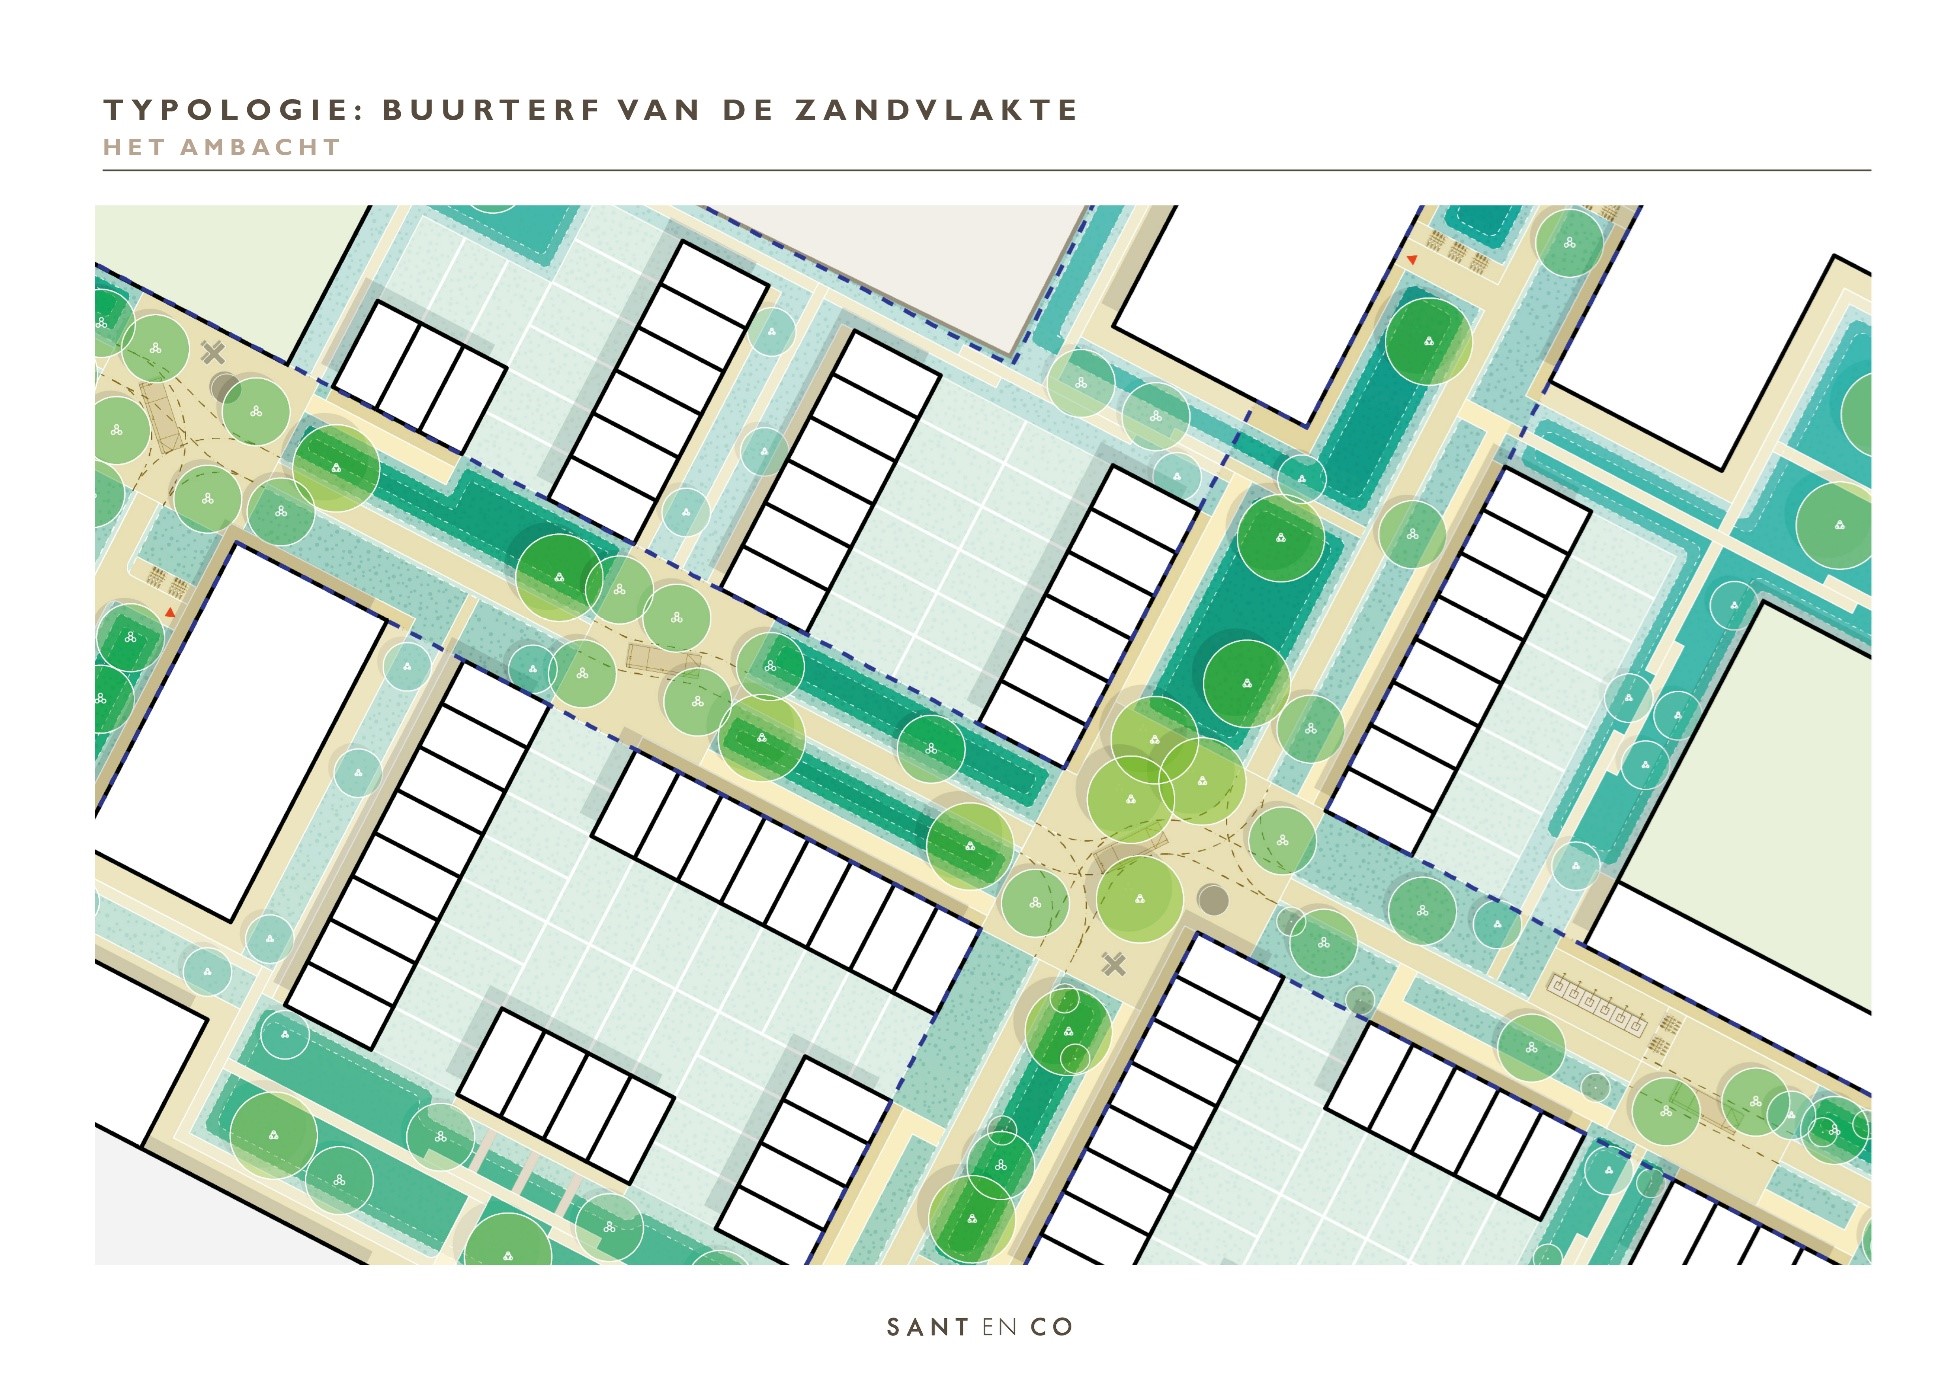
Task: Click the red triangle marker on the left edge
Action: pyautogui.click(x=170, y=612)
